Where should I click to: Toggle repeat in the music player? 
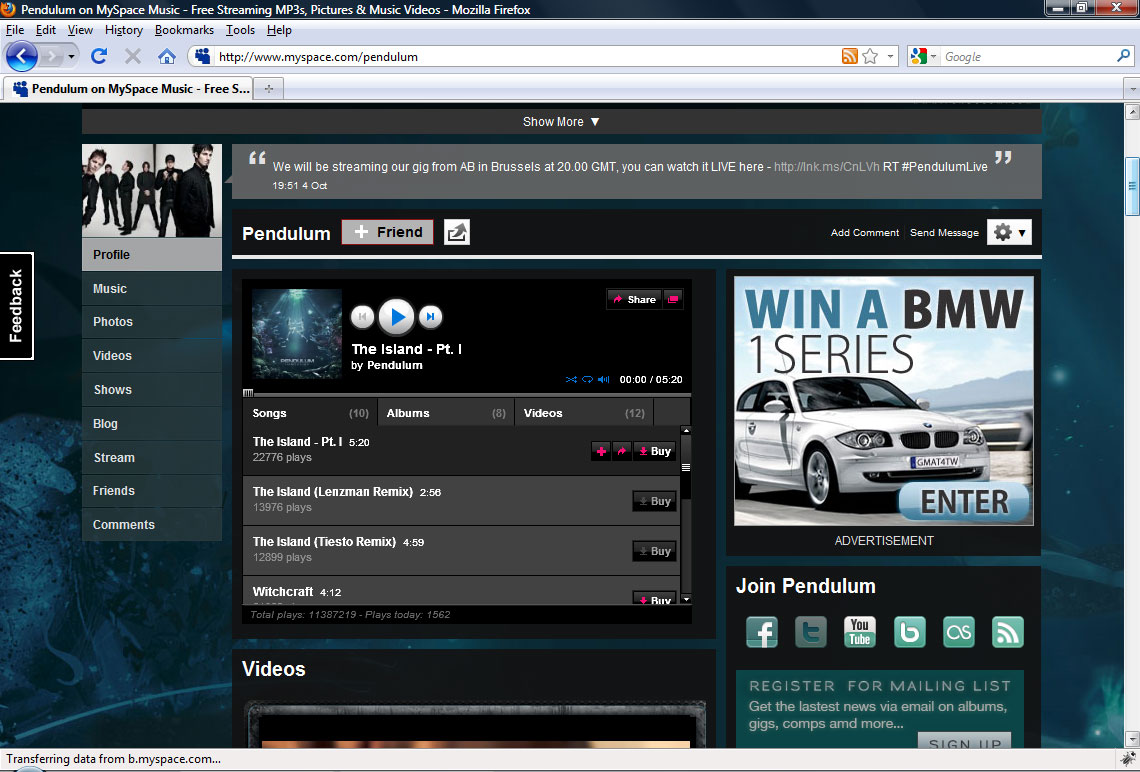coord(587,379)
